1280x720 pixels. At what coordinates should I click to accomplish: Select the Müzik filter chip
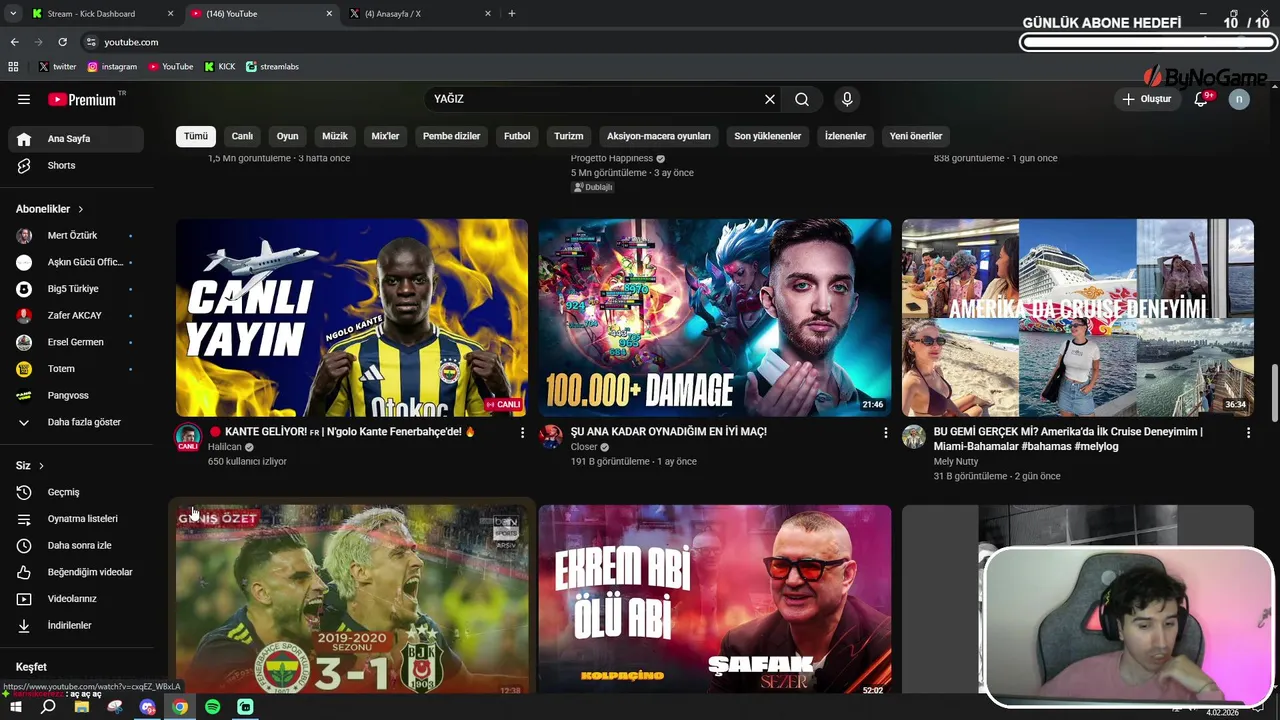pos(335,136)
